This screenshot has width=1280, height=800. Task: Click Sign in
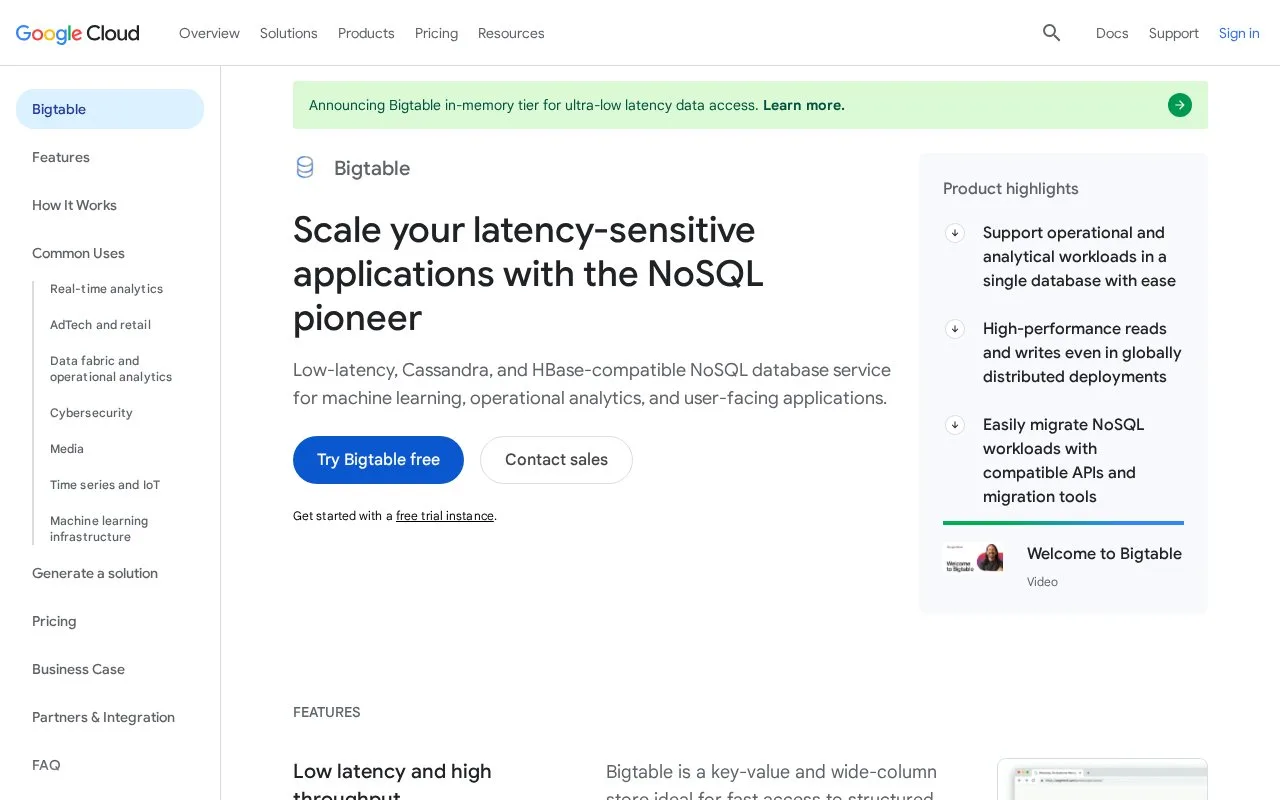[1239, 33]
